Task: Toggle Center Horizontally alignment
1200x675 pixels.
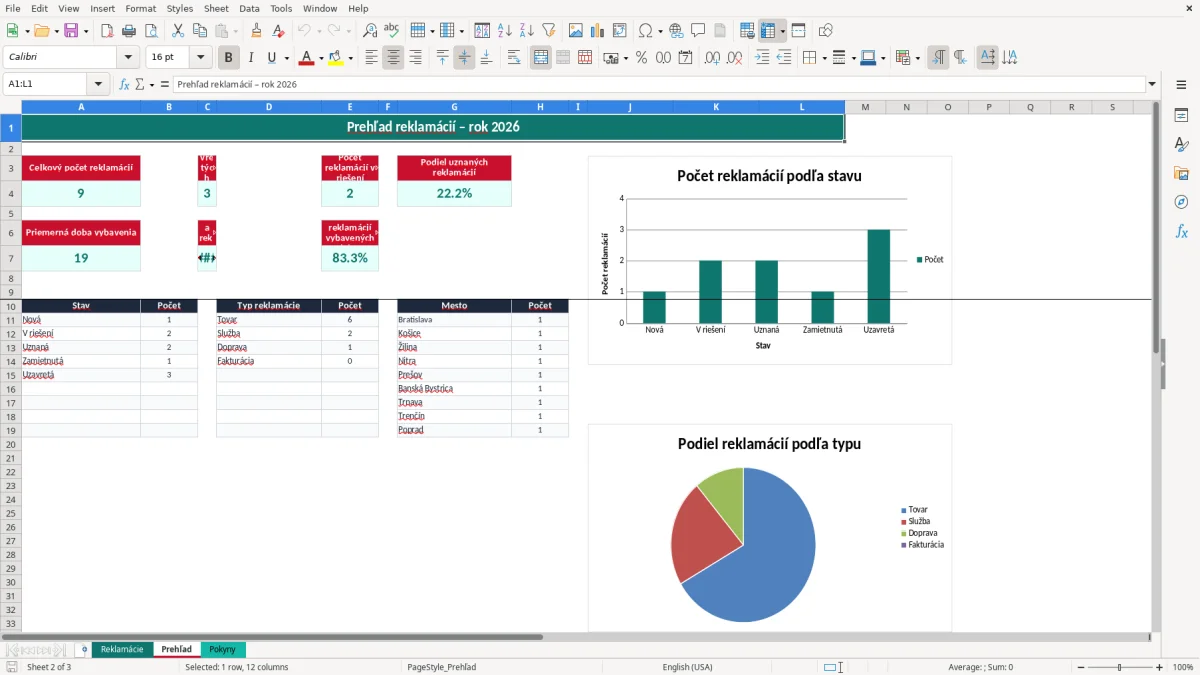Action: coord(393,58)
